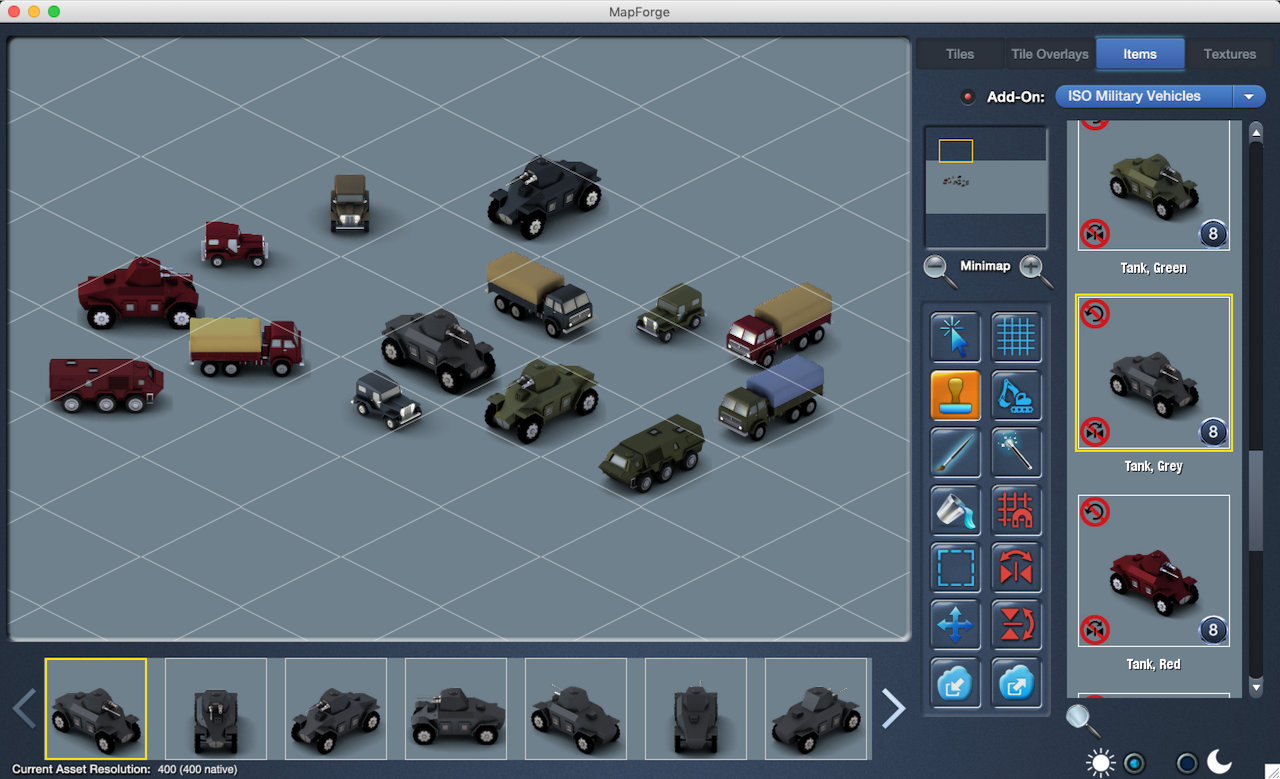The image size is (1280, 779).
Task: Toggle the red Add-On indicator
Action: [x=967, y=97]
